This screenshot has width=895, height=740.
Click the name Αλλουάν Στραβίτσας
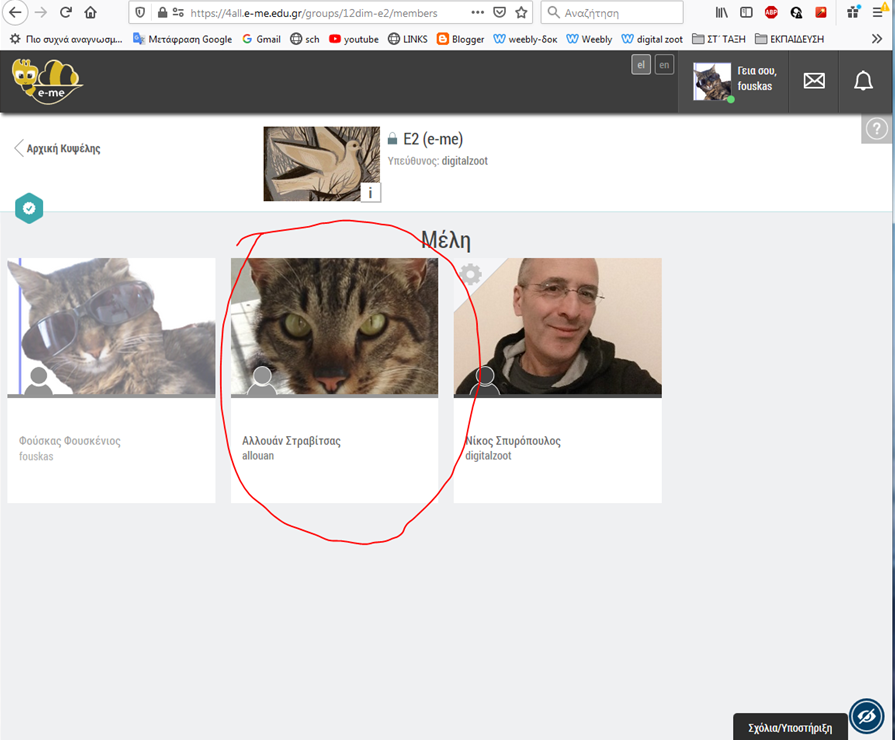click(x=291, y=441)
